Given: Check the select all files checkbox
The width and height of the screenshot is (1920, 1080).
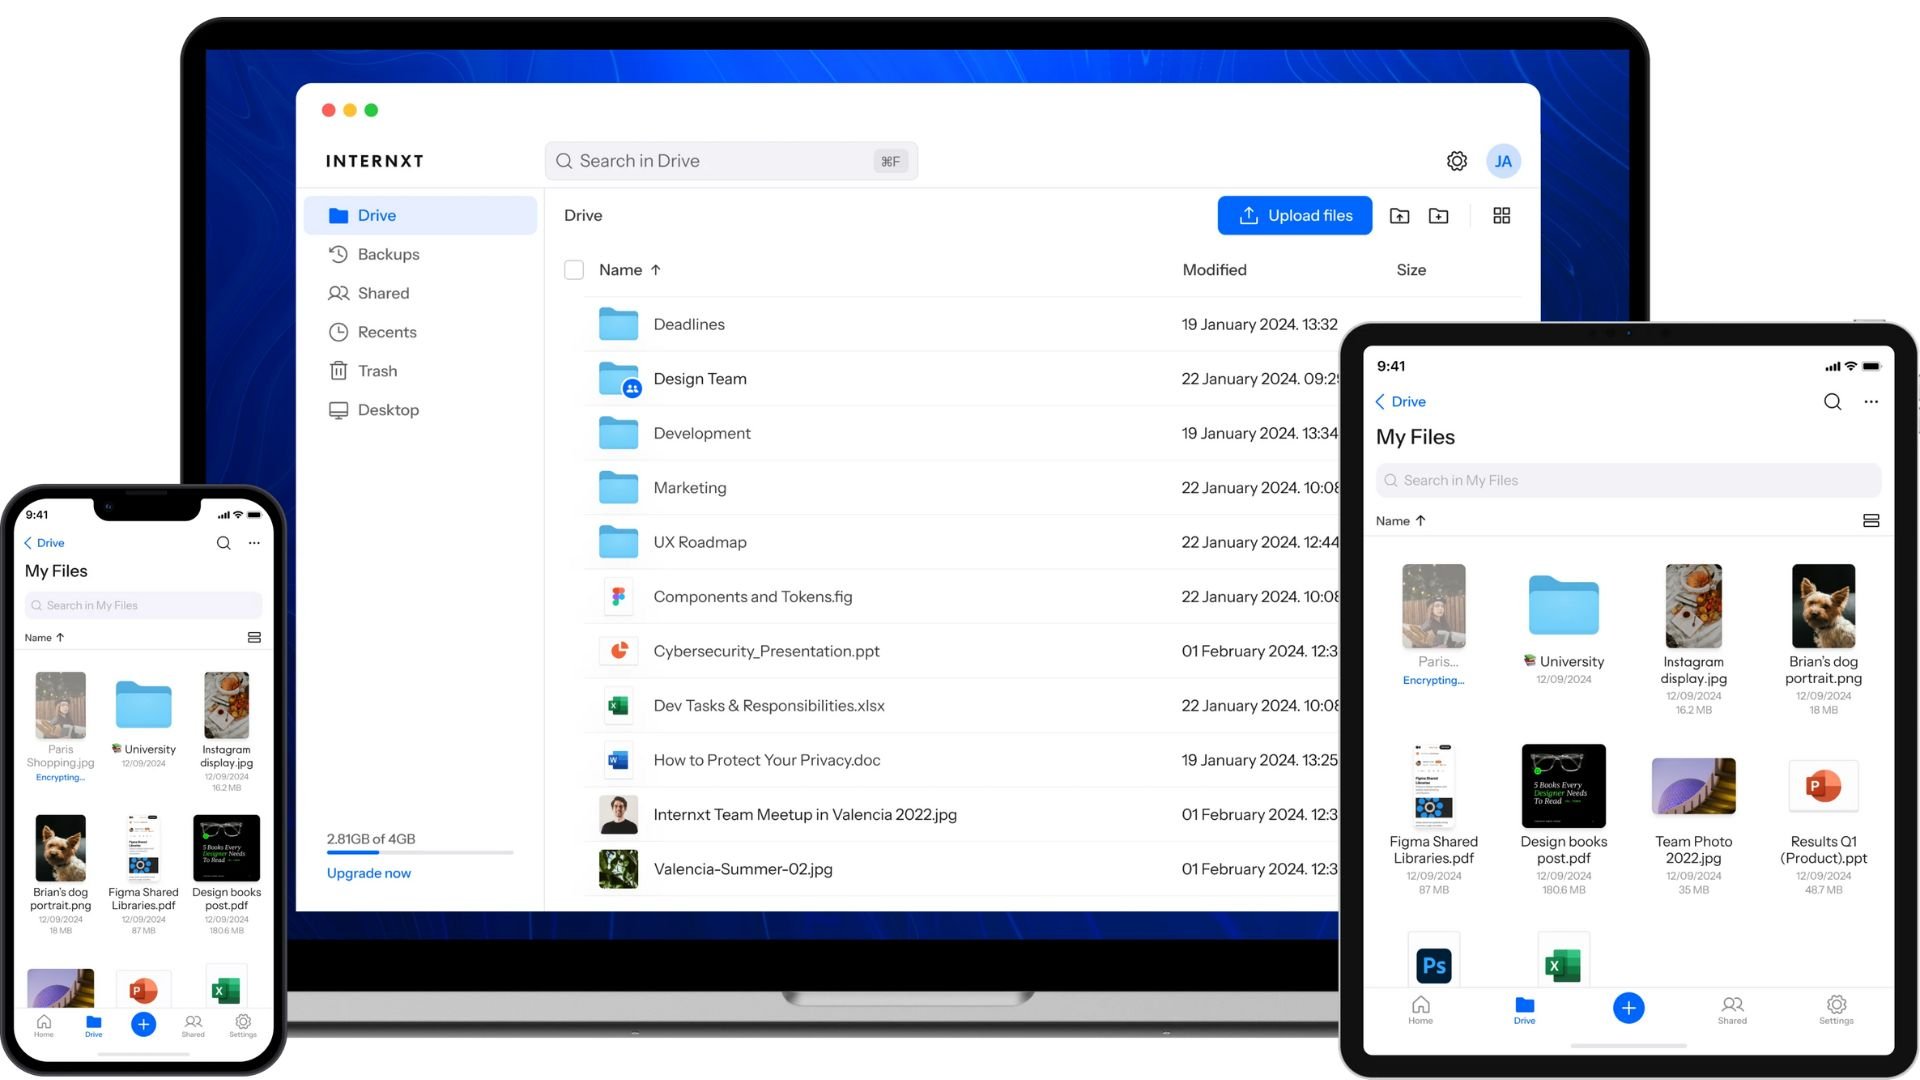Looking at the screenshot, I should (574, 270).
